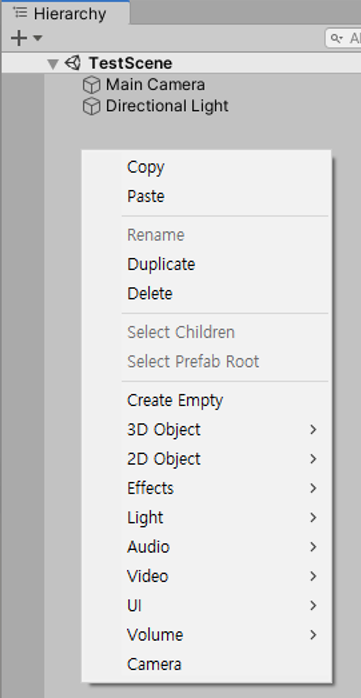Open the dropdown arrow beside the plus
The image size is (361, 698).
click(38, 38)
